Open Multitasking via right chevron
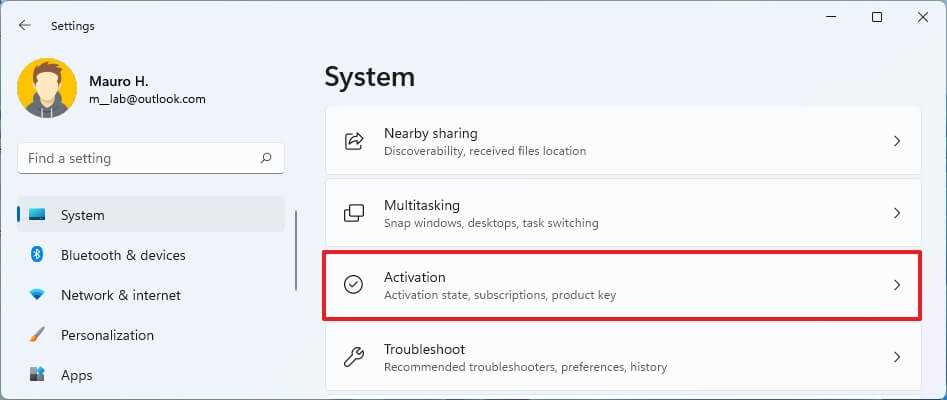Viewport: 947px width, 400px height. coord(897,213)
